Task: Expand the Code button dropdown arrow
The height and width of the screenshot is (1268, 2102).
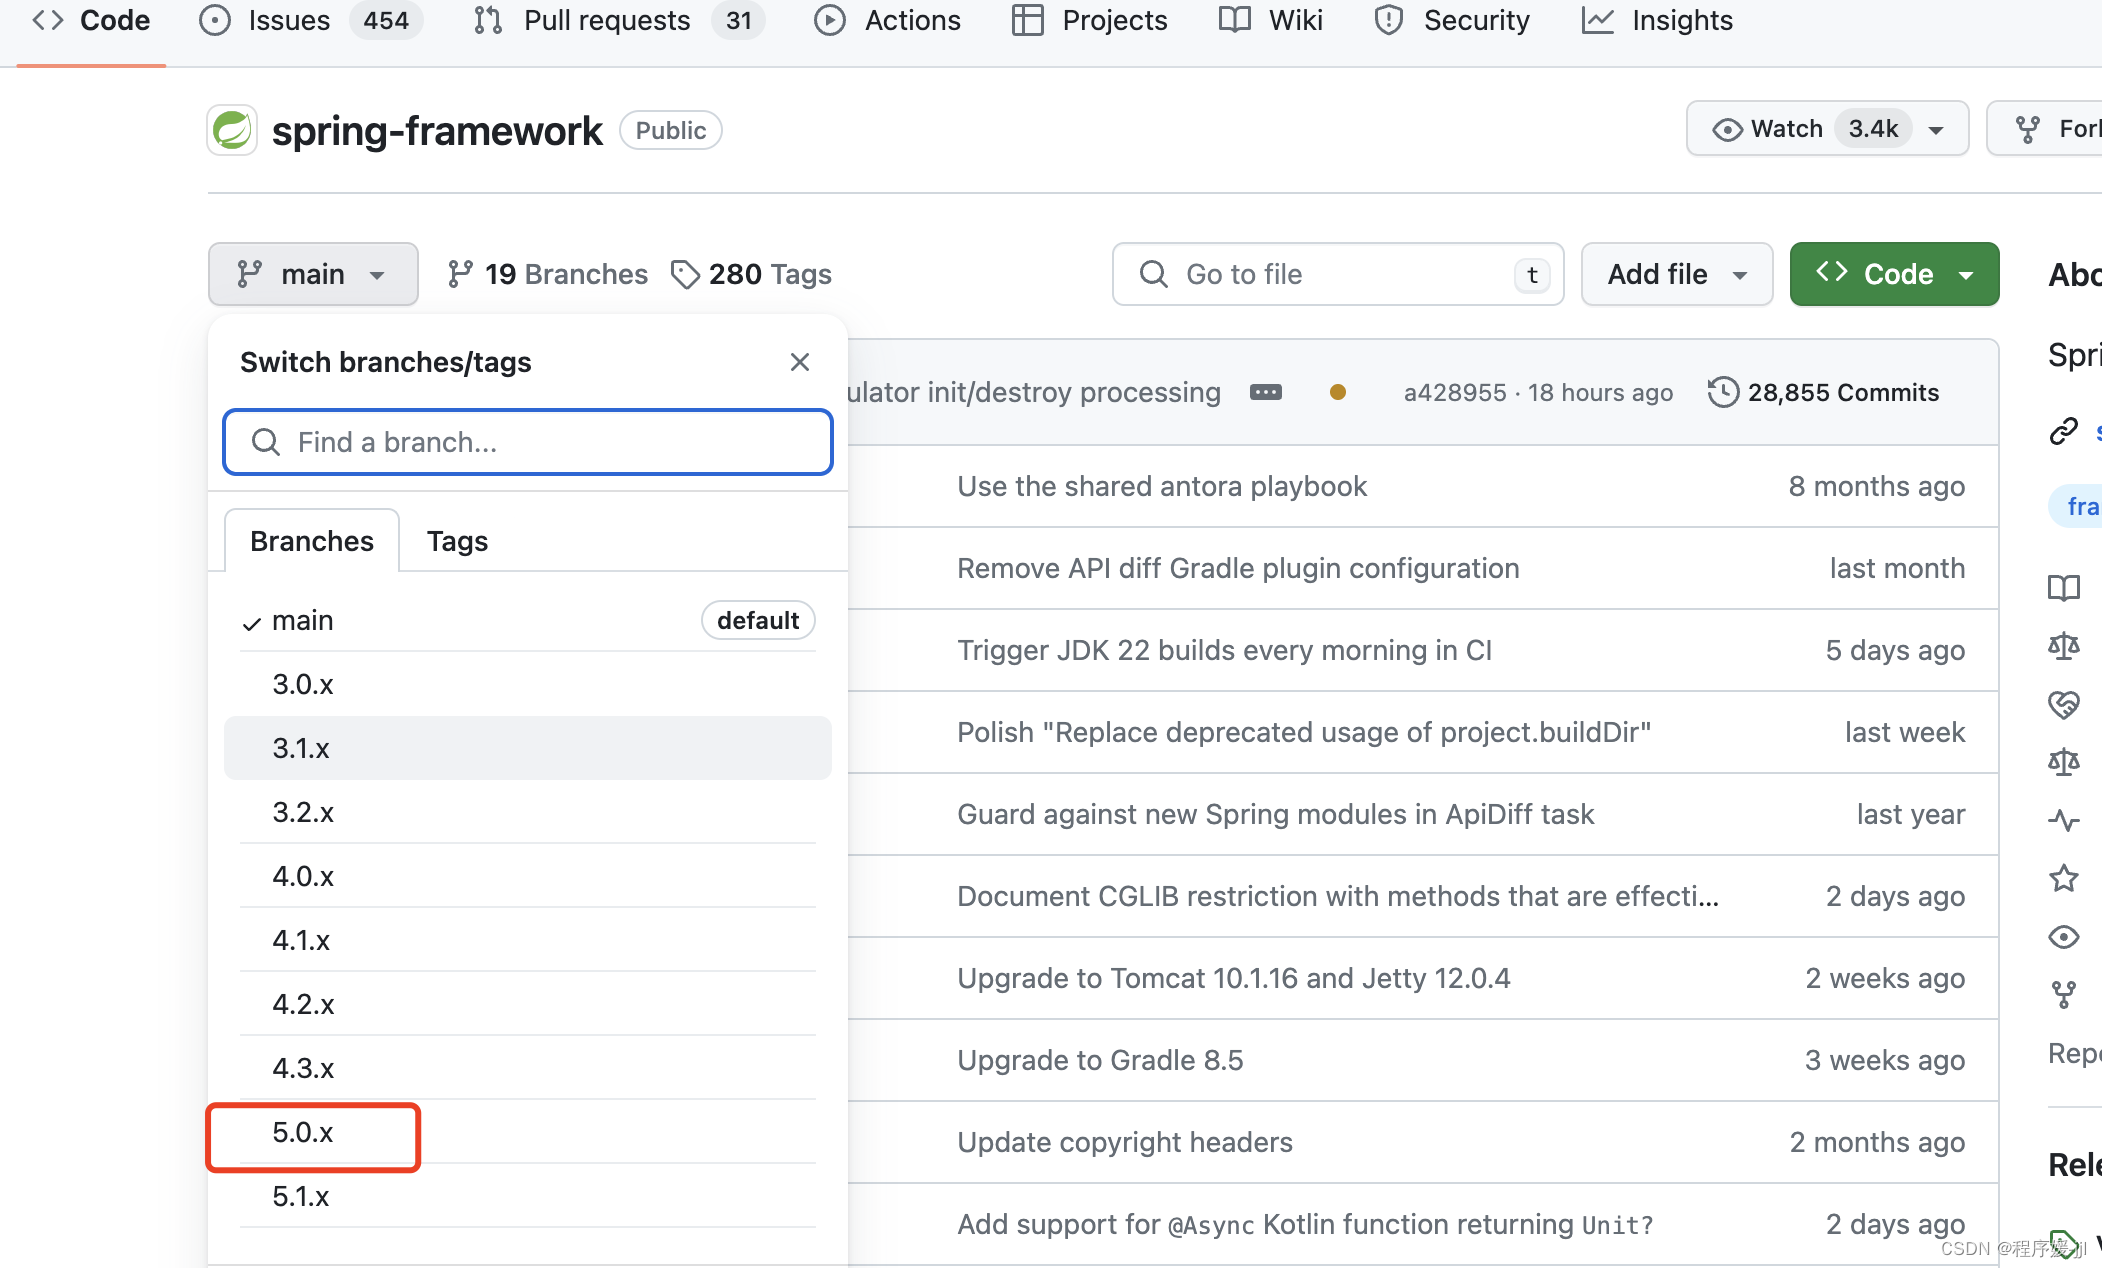Action: [1970, 275]
